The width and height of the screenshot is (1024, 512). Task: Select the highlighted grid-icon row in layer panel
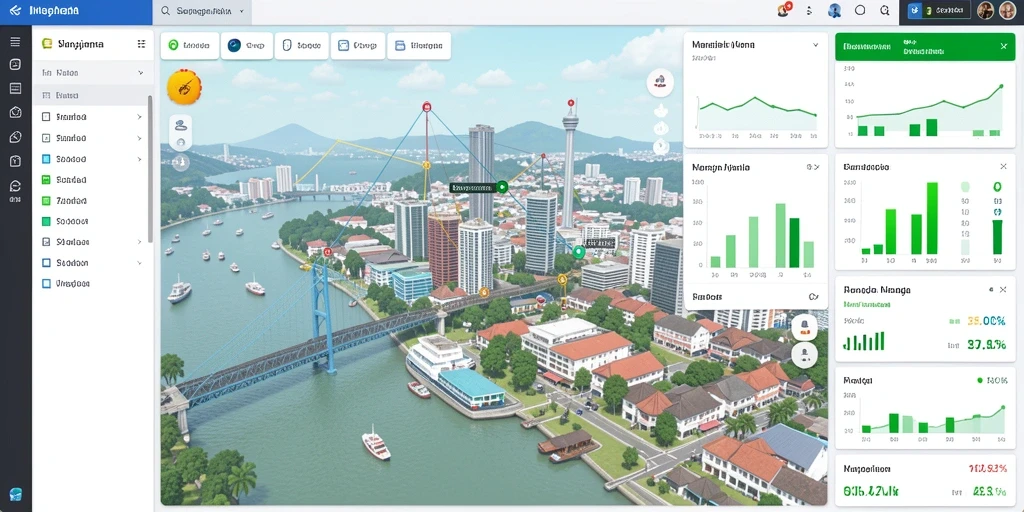(x=91, y=95)
